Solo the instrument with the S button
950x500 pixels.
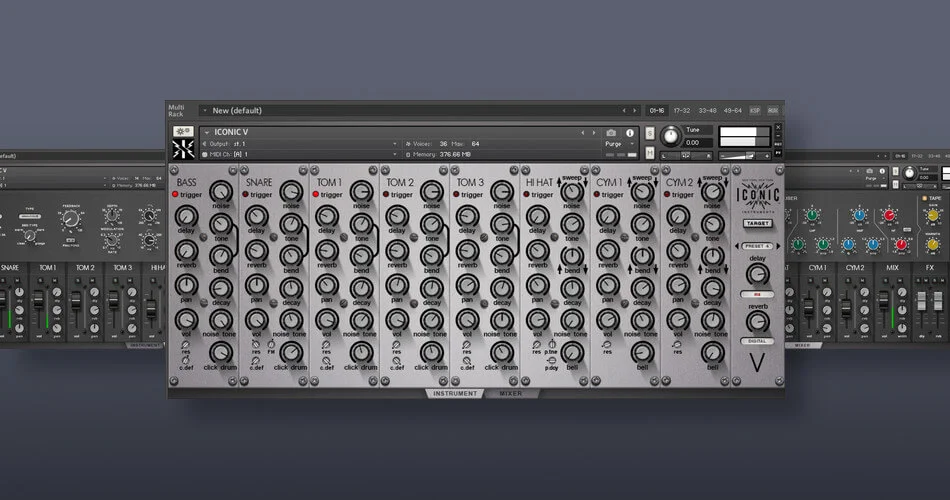click(x=650, y=133)
